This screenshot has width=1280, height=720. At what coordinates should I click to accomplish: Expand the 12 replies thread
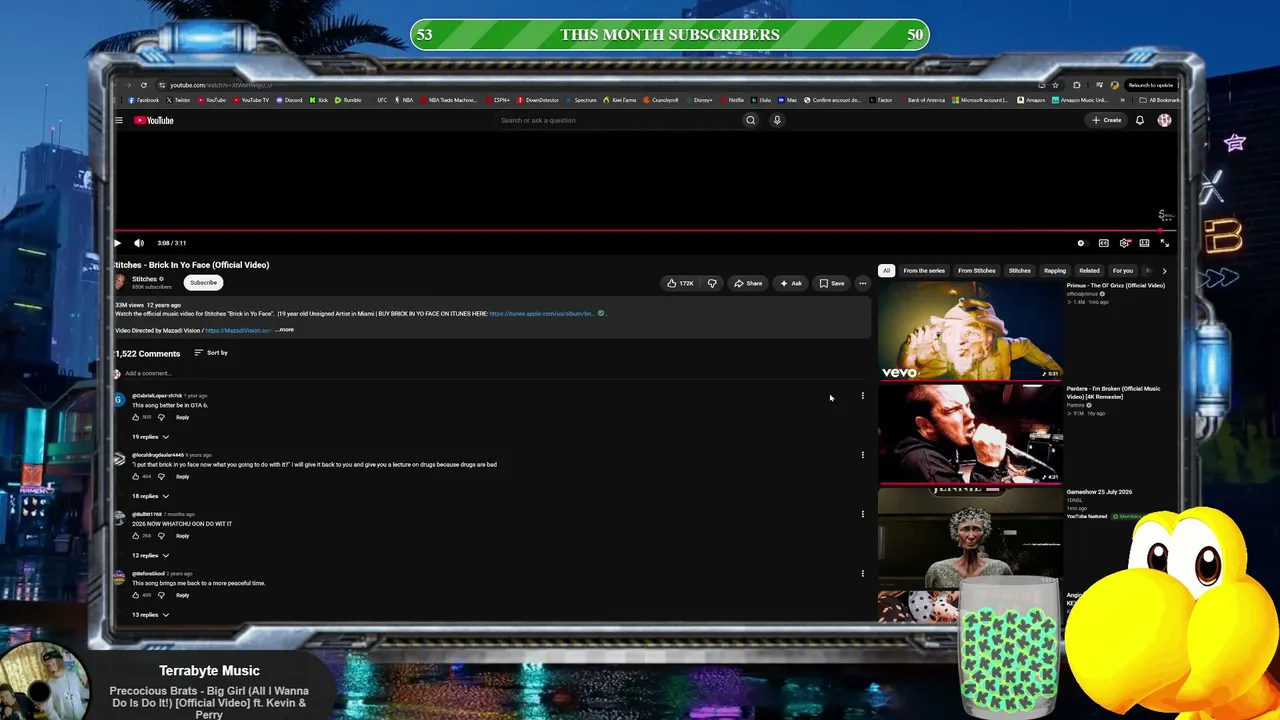150,555
